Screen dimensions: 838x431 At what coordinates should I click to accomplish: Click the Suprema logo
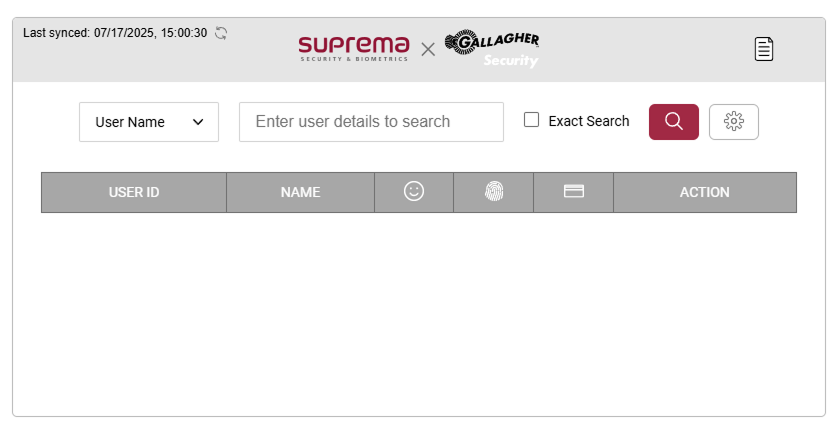354,48
